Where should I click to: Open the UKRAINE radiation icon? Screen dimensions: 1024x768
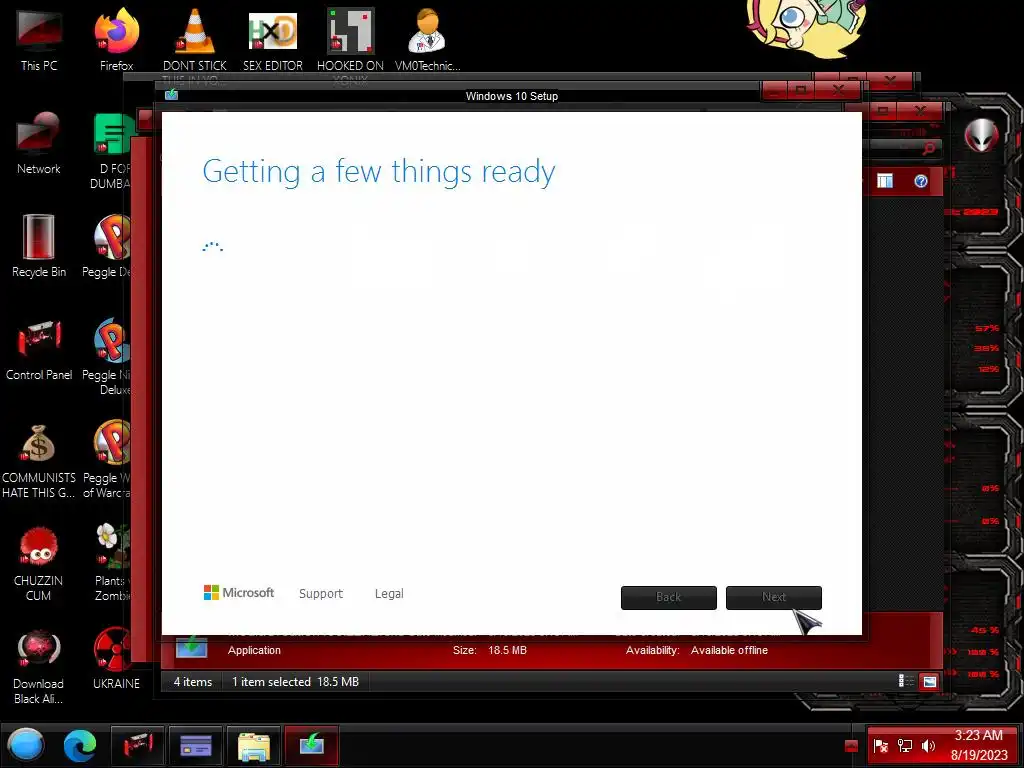pos(116,658)
